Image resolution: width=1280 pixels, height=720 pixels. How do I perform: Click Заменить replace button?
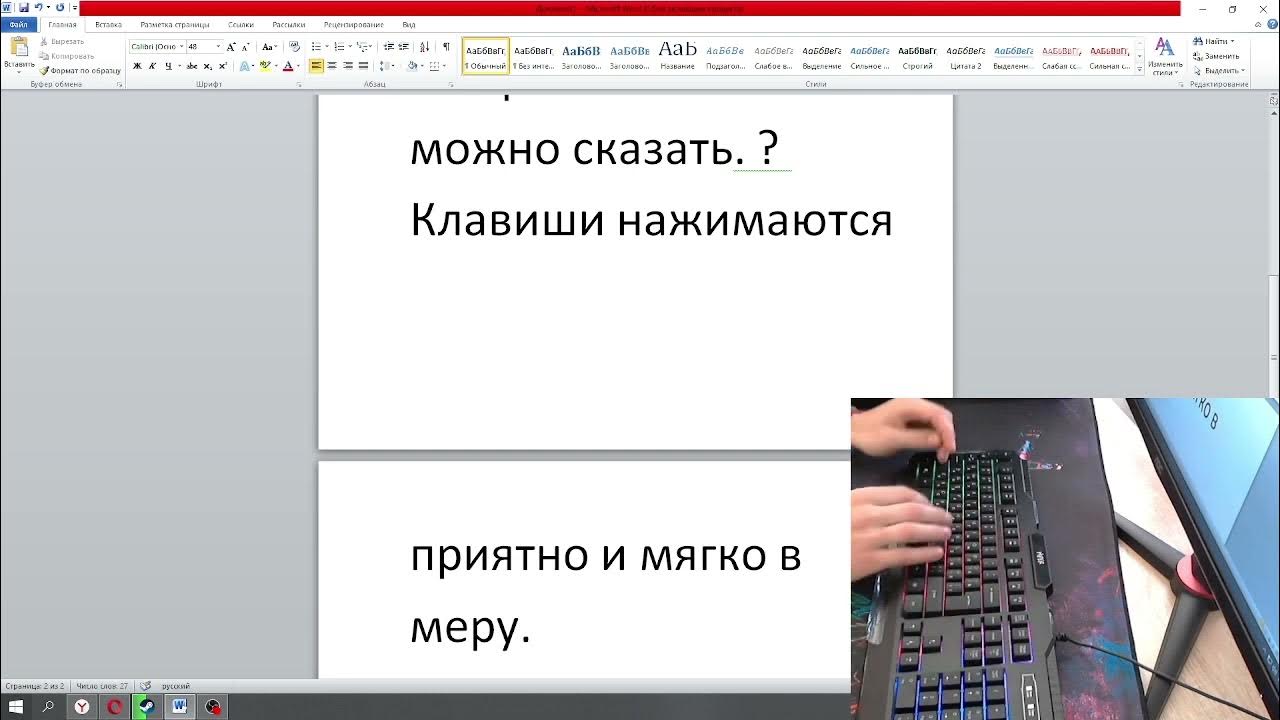pos(1216,56)
